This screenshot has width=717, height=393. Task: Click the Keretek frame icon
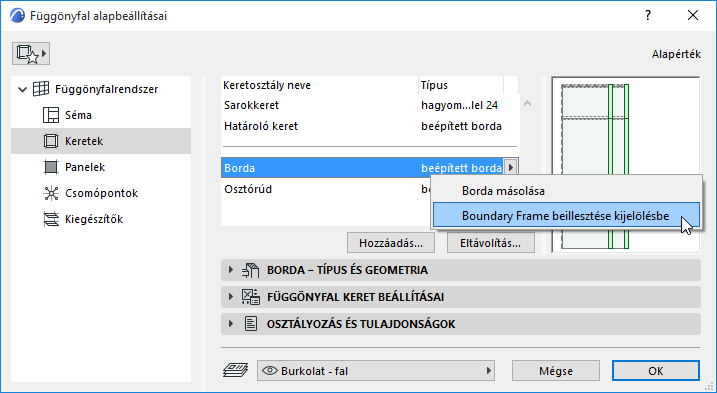(51, 141)
